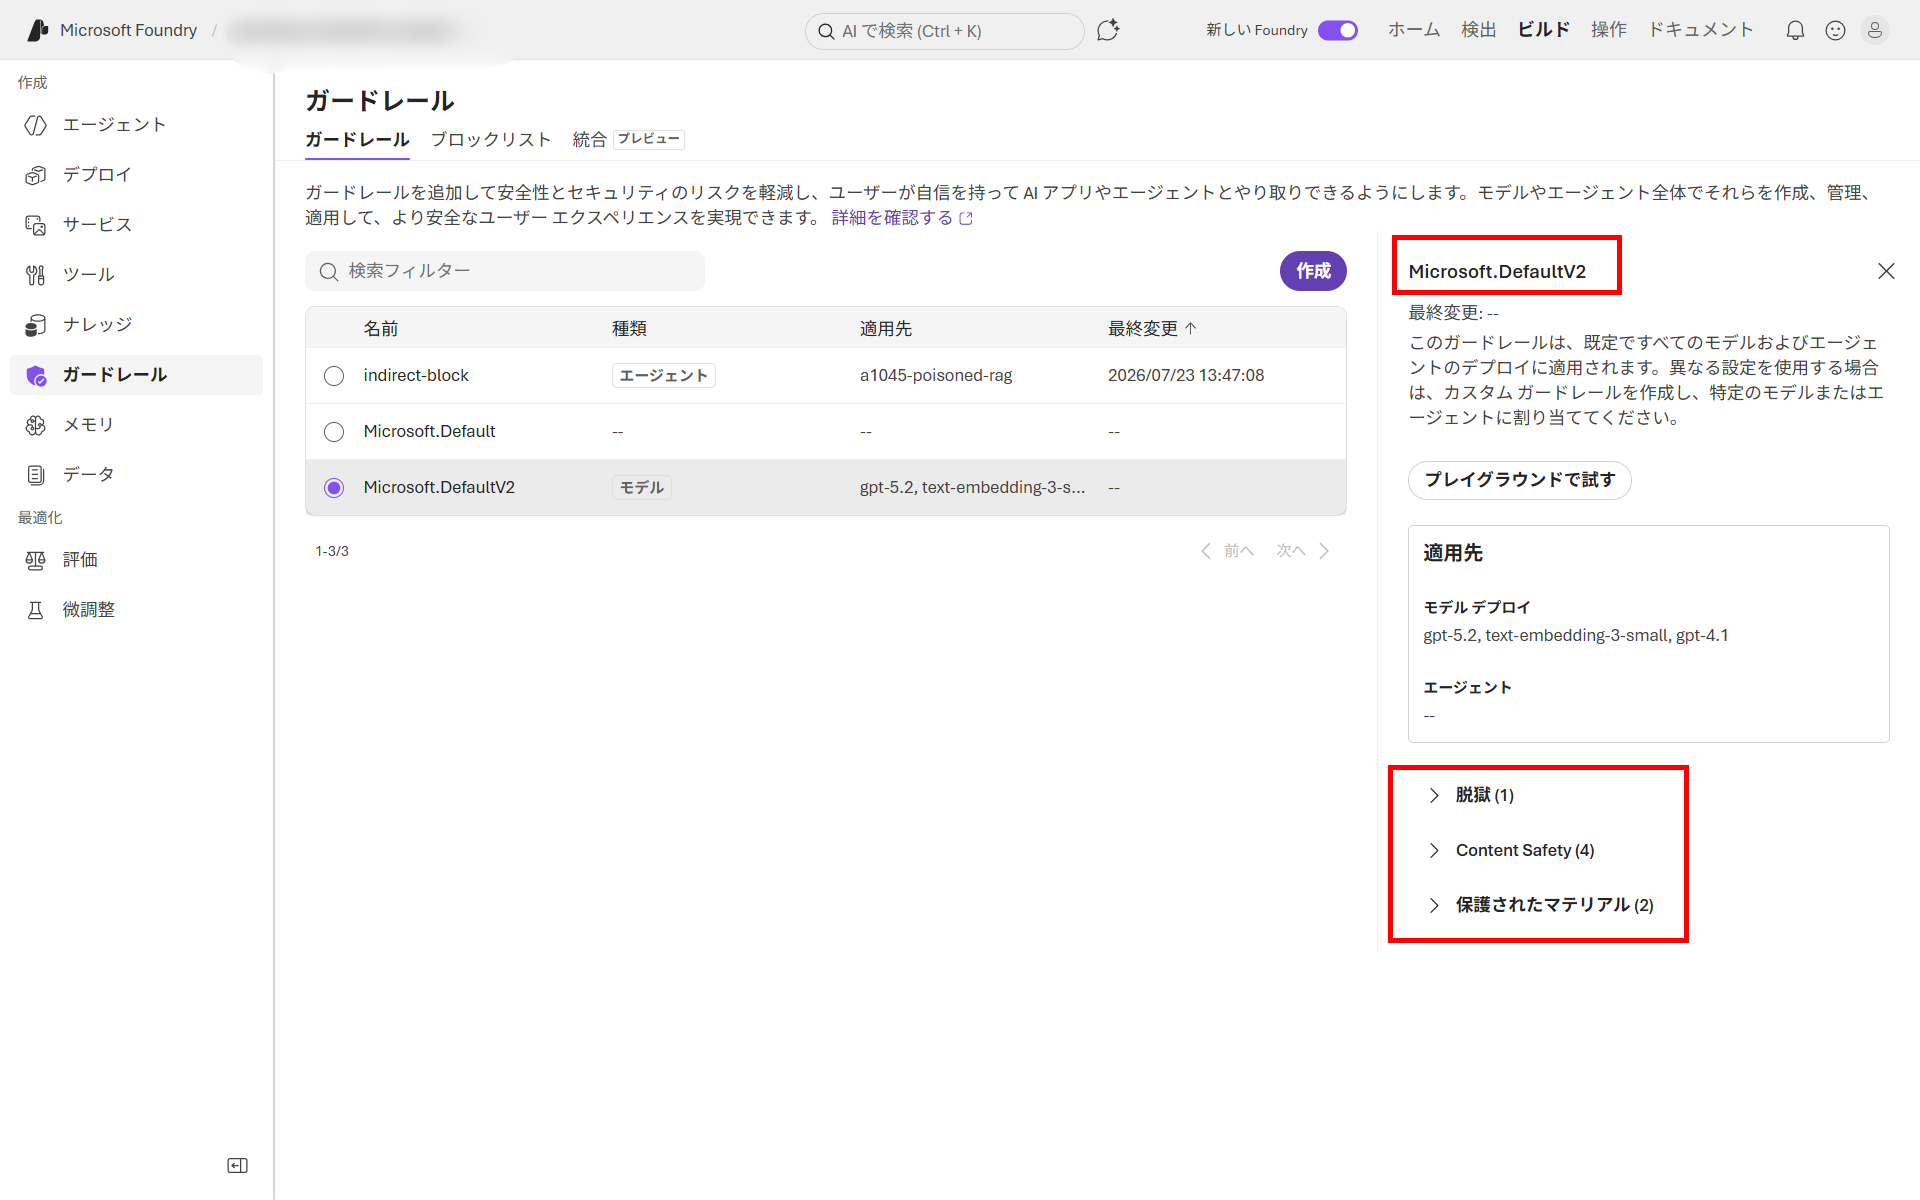The height and width of the screenshot is (1200, 1920).
Task: Click the Microsoft.Default row name
Action: pyautogui.click(x=429, y=432)
